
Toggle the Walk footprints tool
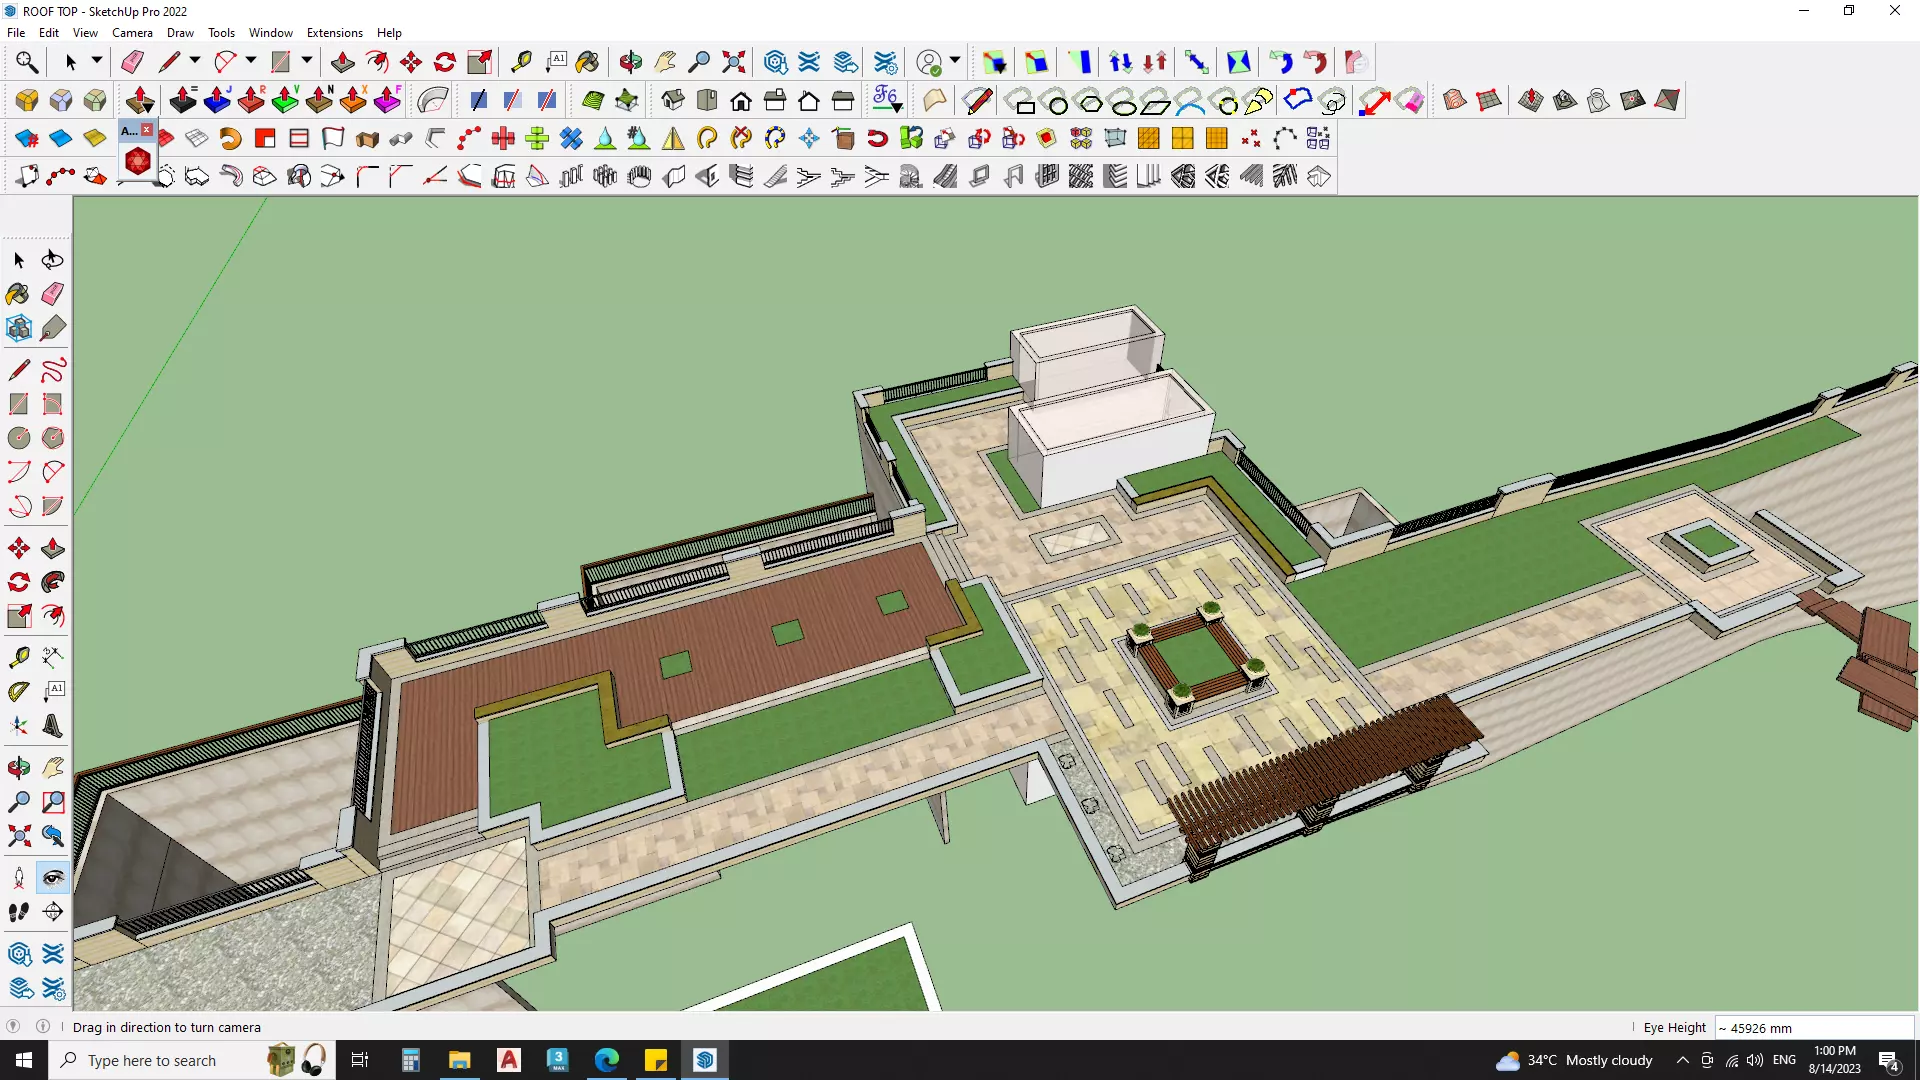pos(19,912)
